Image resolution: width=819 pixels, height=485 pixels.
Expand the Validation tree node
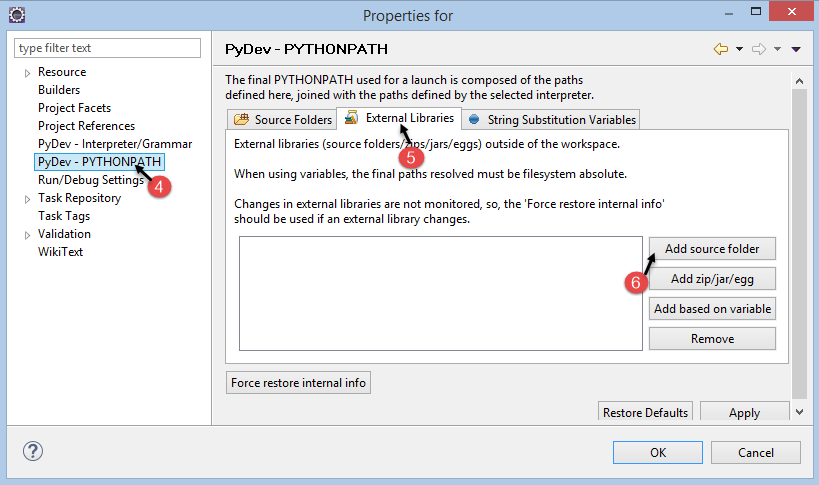[28, 235]
